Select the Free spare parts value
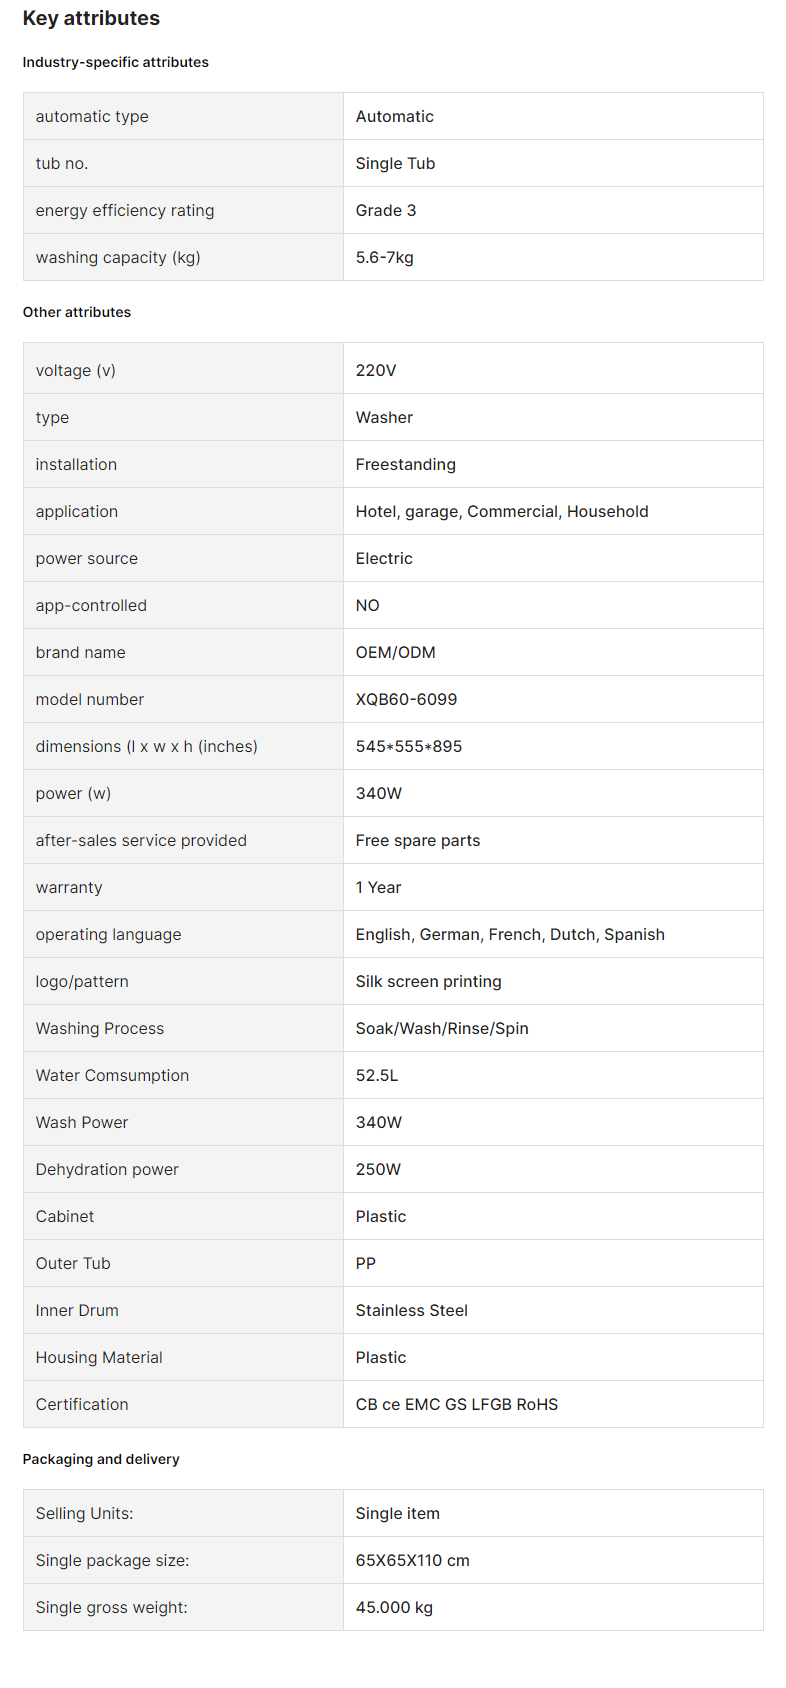The image size is (786, 1688). (418, 840)
